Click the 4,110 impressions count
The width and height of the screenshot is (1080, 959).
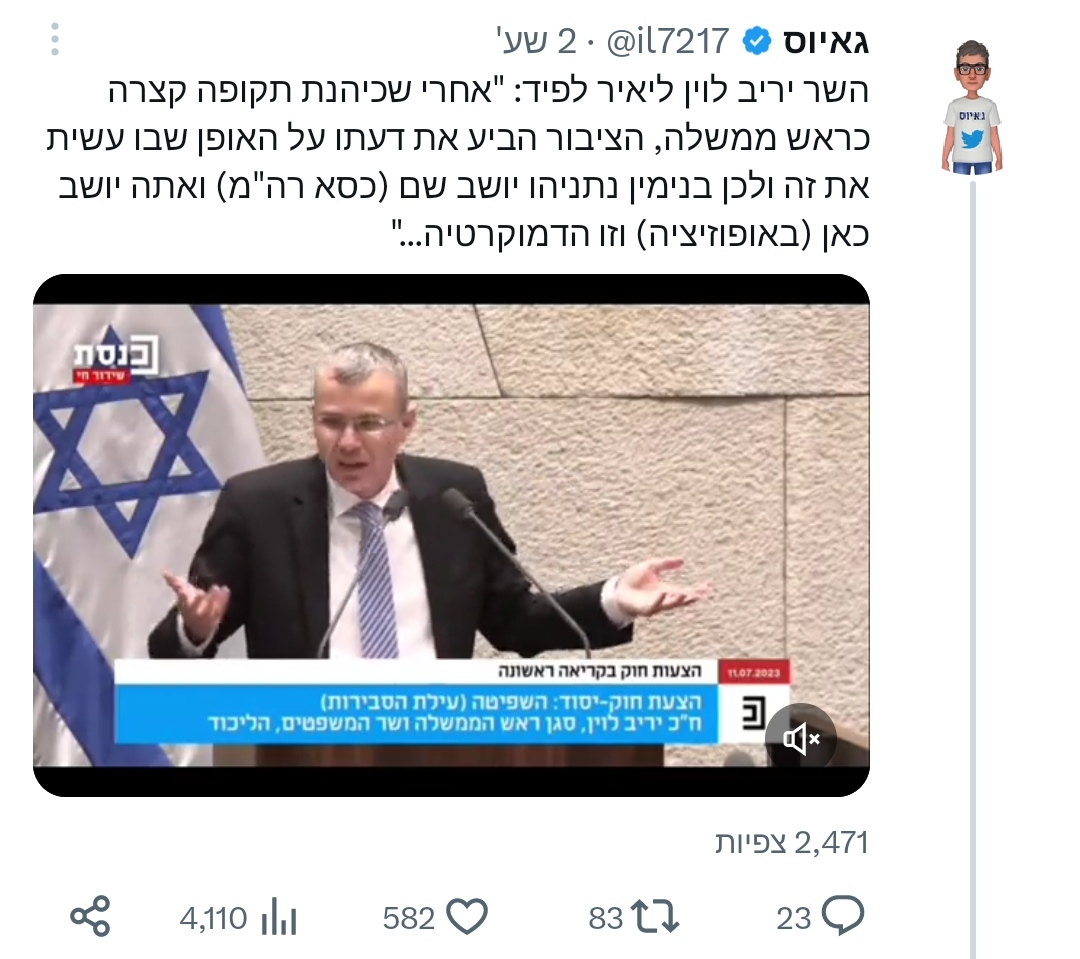click(x=214, y=918)
